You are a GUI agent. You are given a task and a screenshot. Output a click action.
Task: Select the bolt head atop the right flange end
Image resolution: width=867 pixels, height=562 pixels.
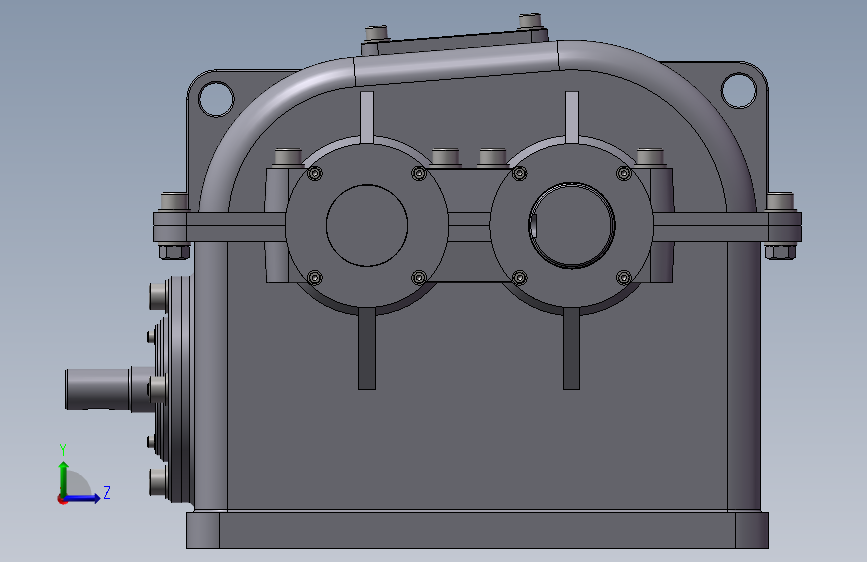tap(780, 201)
